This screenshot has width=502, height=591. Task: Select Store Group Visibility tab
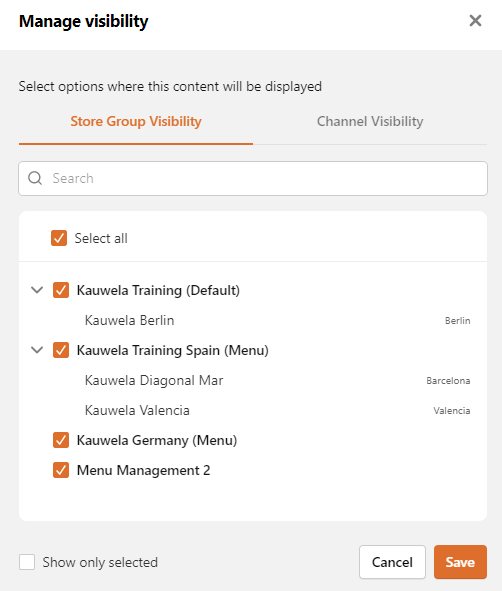136,121
